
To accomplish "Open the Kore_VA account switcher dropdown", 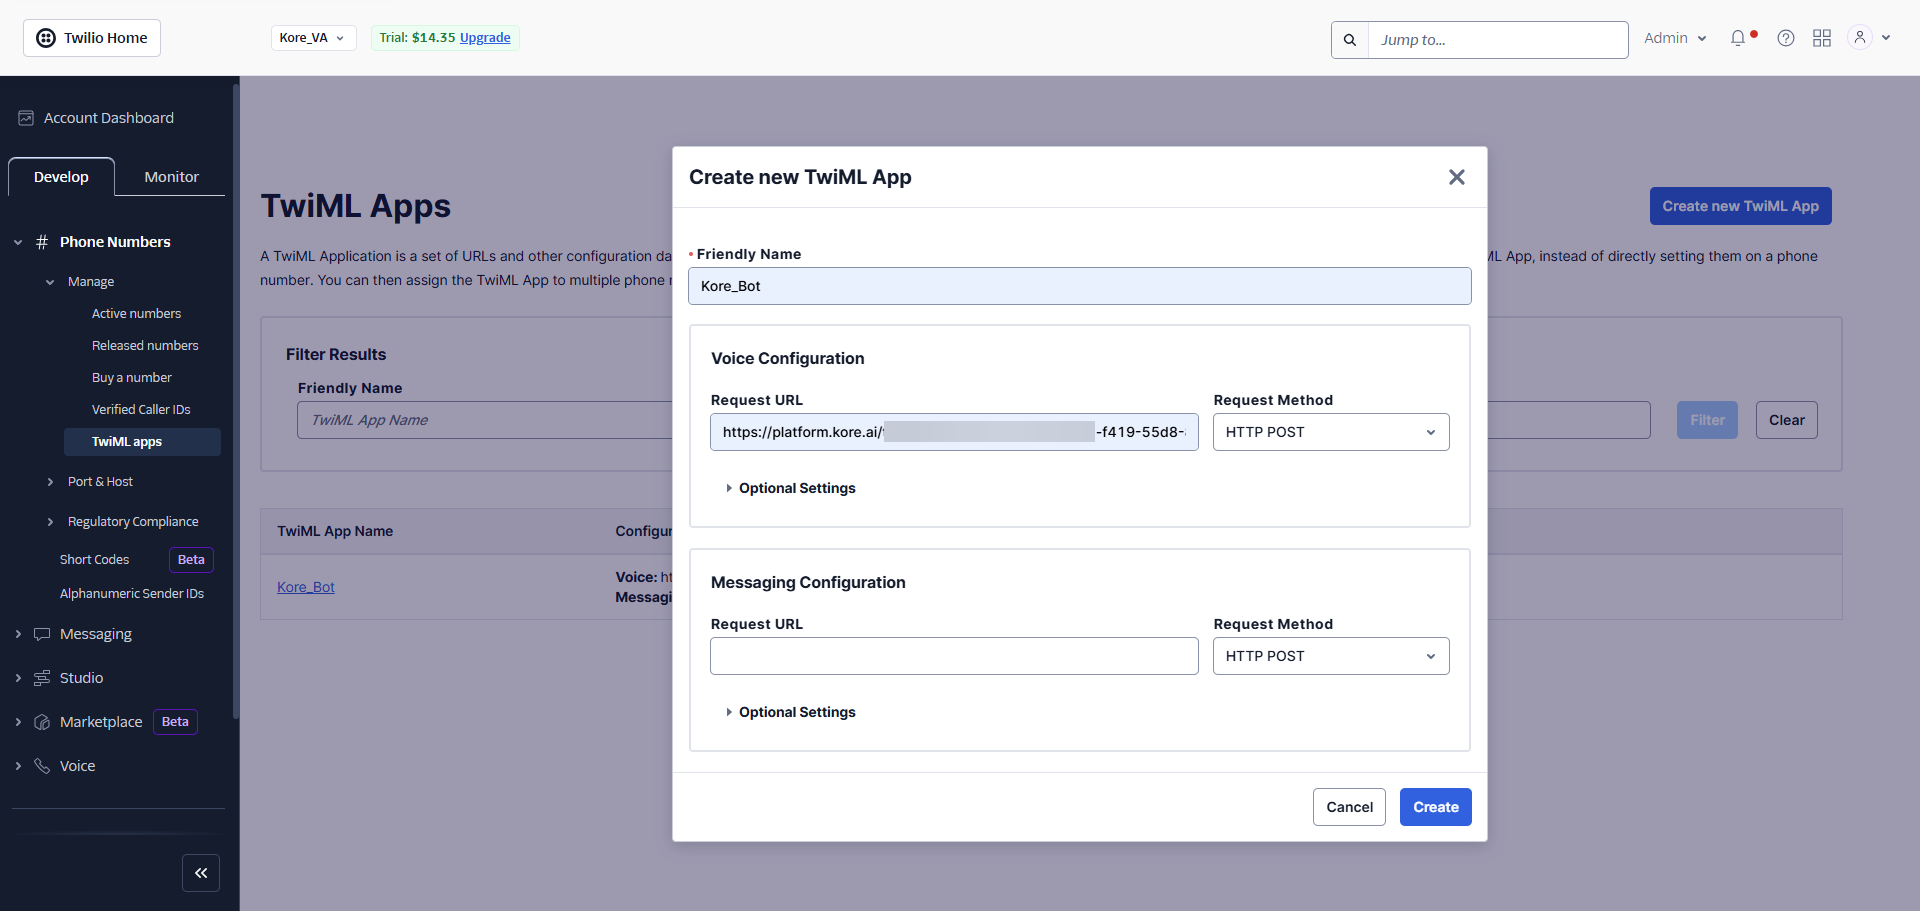I will 313,37.
